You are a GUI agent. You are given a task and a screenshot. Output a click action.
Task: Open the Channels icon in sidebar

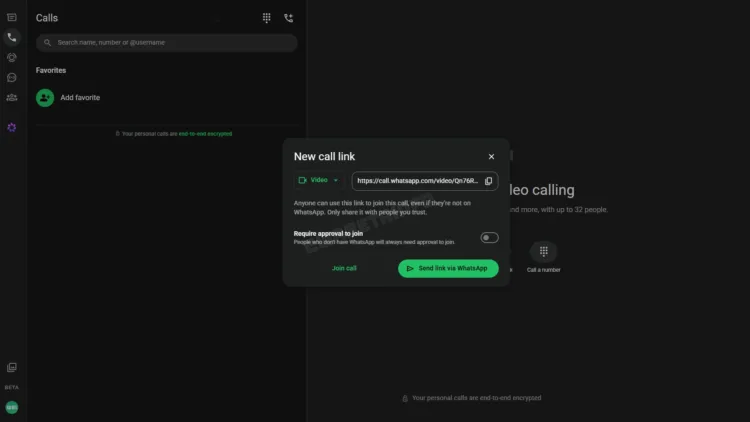tap(11, 78)
